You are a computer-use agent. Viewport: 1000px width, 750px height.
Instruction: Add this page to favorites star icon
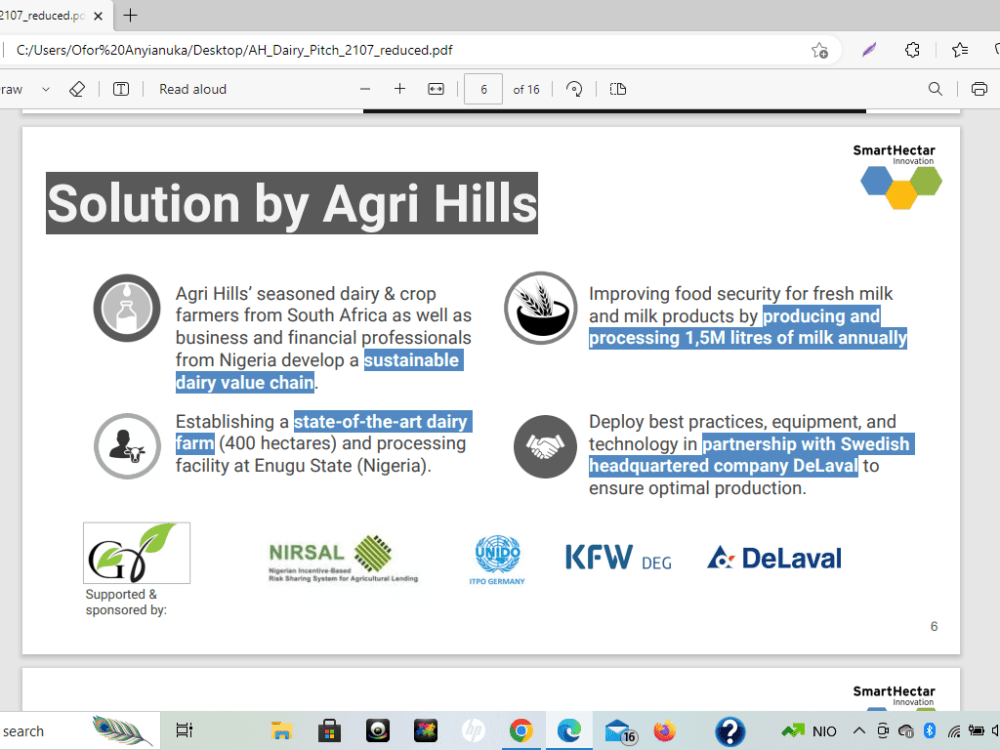(820, 50)
